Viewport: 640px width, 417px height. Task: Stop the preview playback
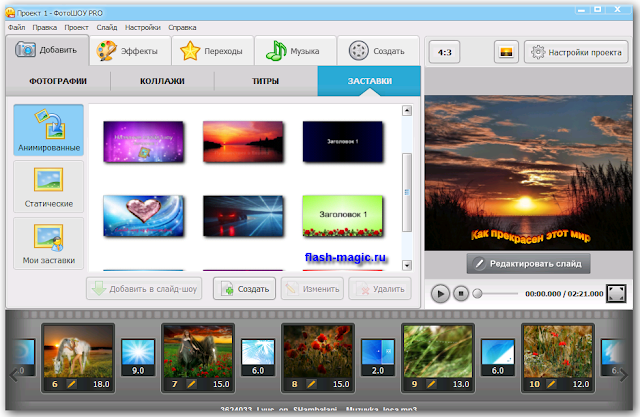pos(461,293)
